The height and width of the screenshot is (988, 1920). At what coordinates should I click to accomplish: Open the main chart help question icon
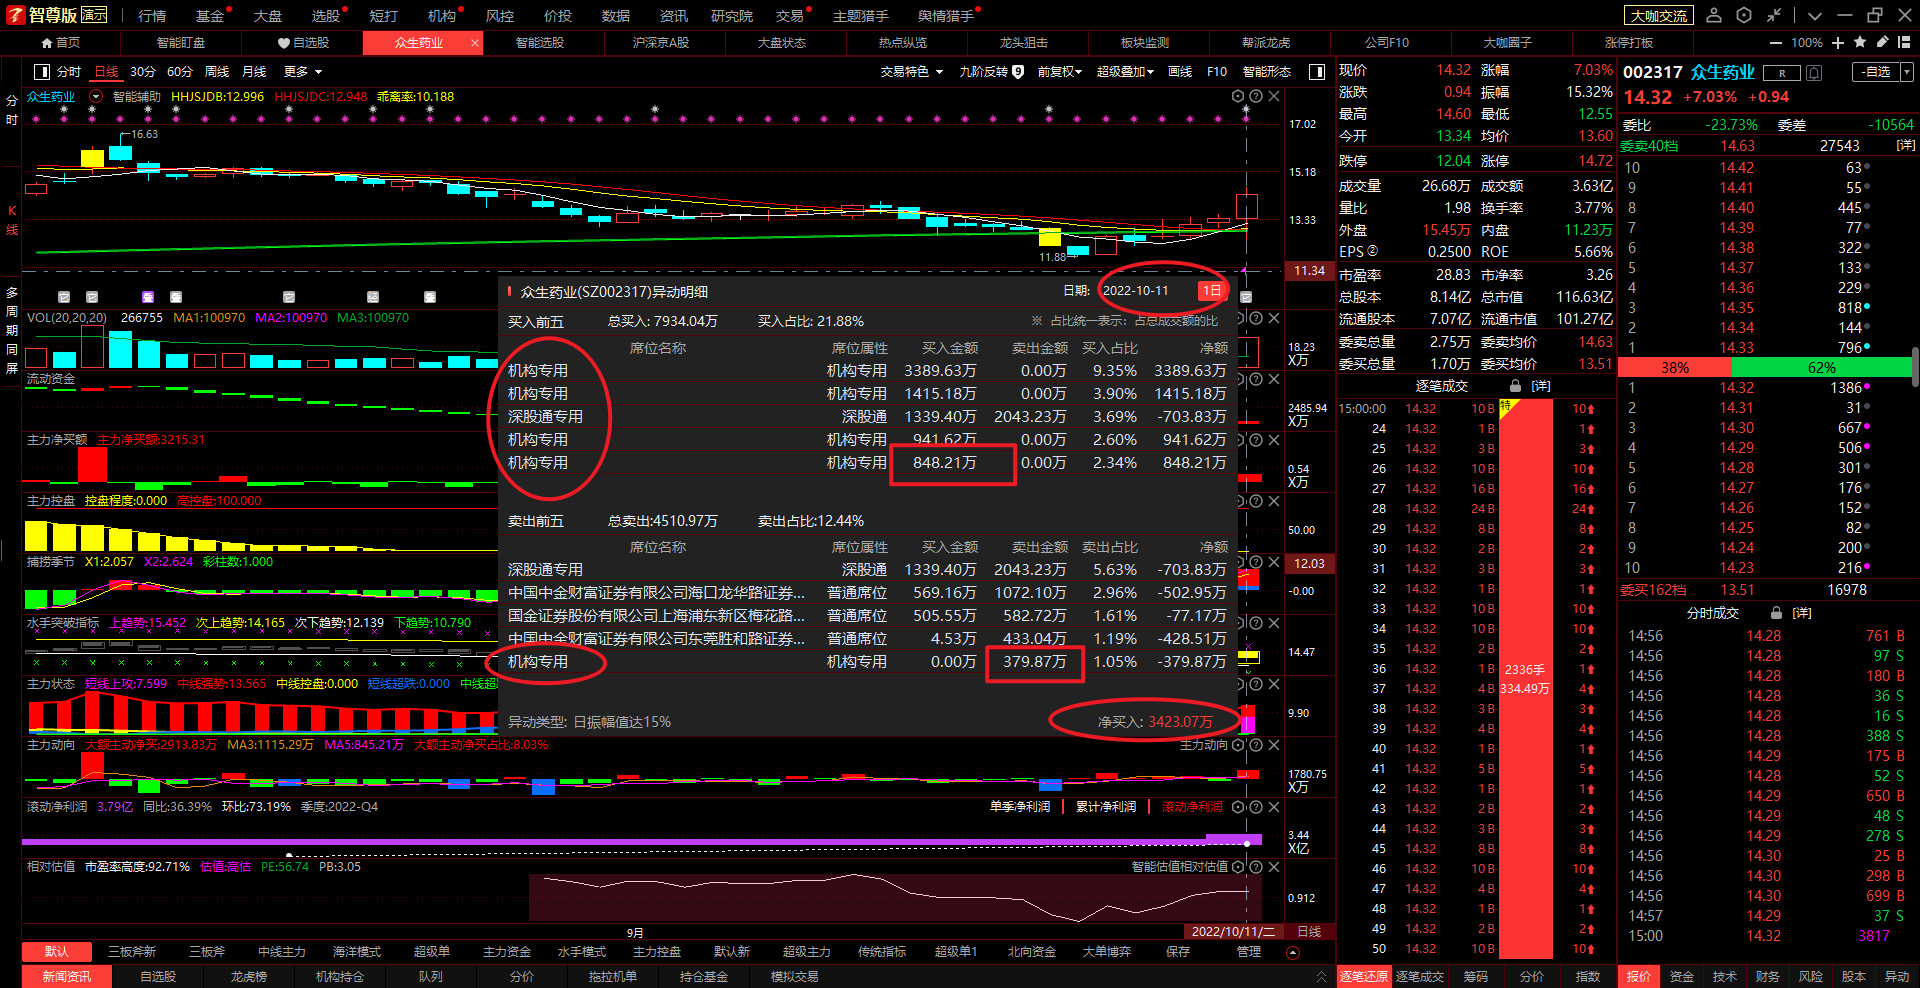click(x=1256, y=97)
